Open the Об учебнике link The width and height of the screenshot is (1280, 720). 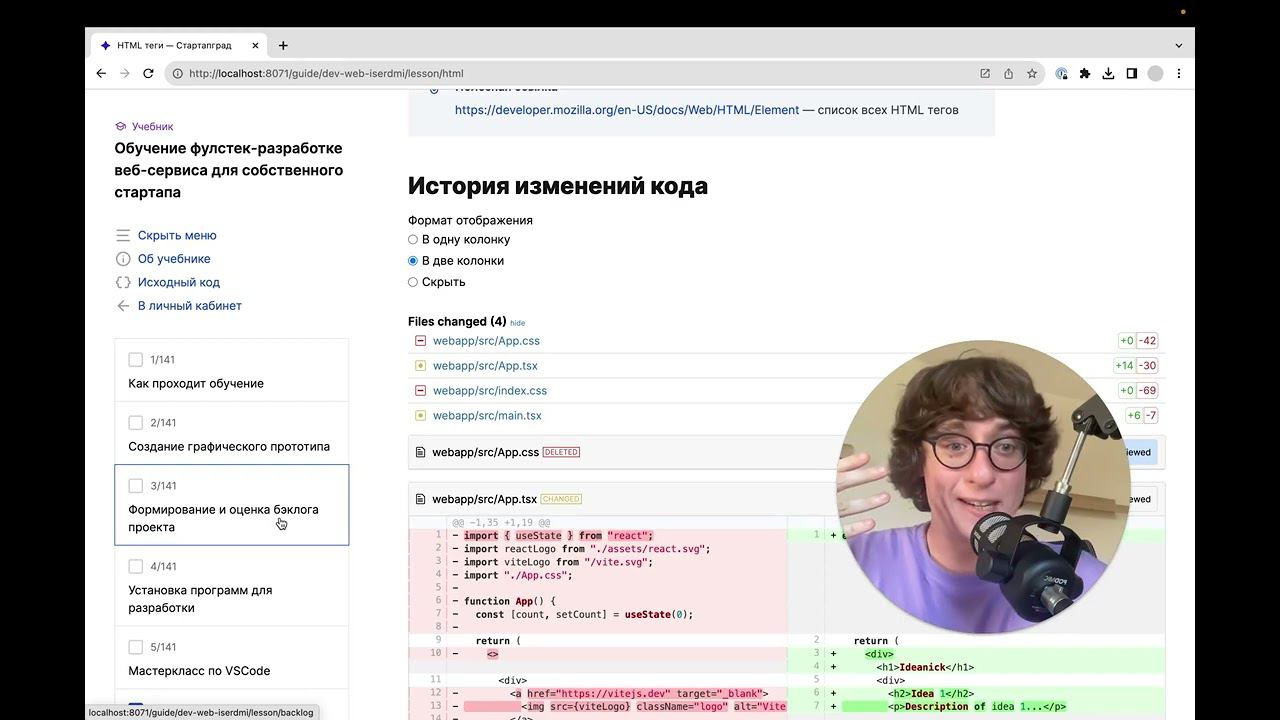click(x=174, y=259)
